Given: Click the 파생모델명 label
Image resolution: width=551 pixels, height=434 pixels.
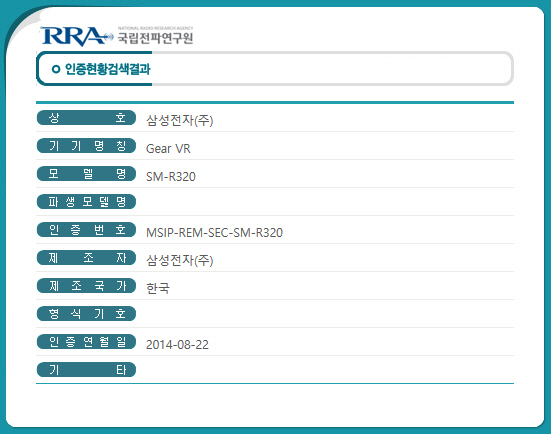Looking at the screenshot, I should (86, 201).
